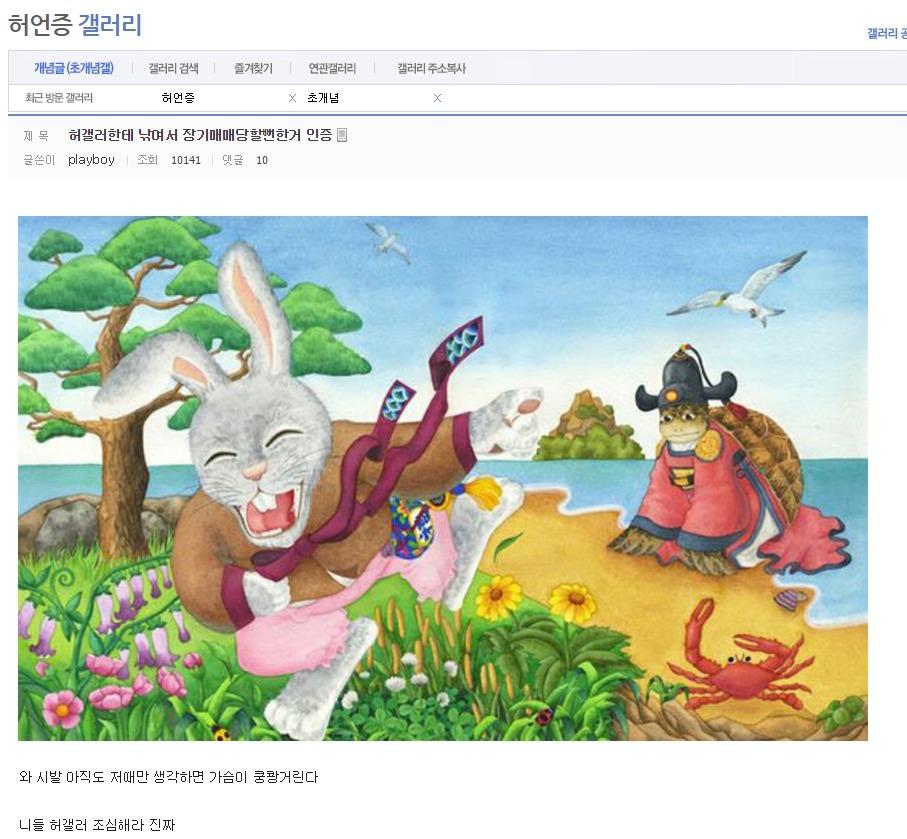Click the 니들 허갤러 조심해라 line

[97, 825]
